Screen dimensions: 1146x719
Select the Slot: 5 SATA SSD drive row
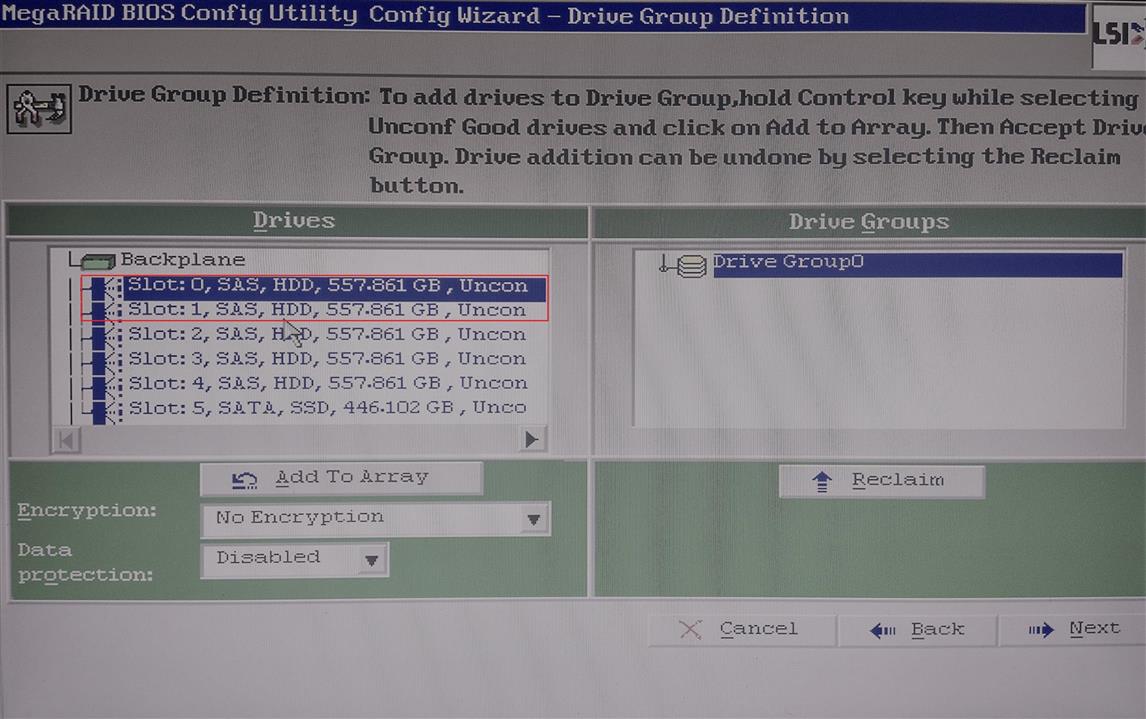pos(327,408)
